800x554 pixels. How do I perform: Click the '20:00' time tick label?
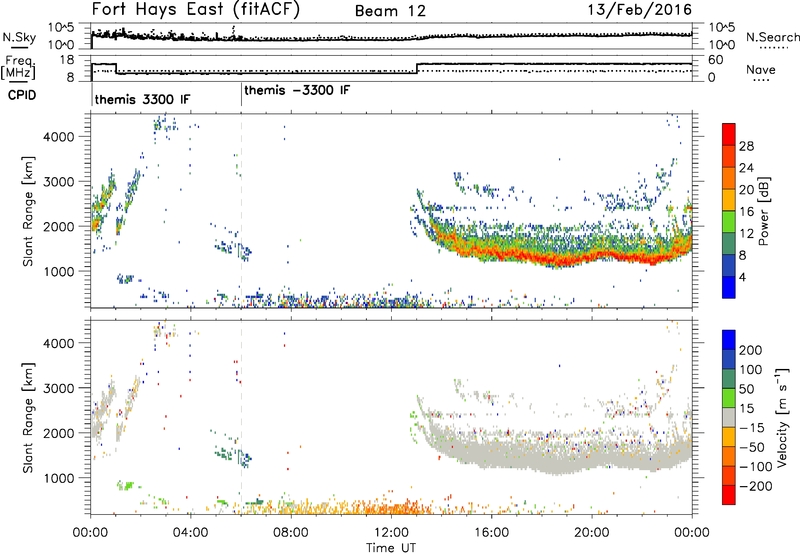click(x=591, y=533)
